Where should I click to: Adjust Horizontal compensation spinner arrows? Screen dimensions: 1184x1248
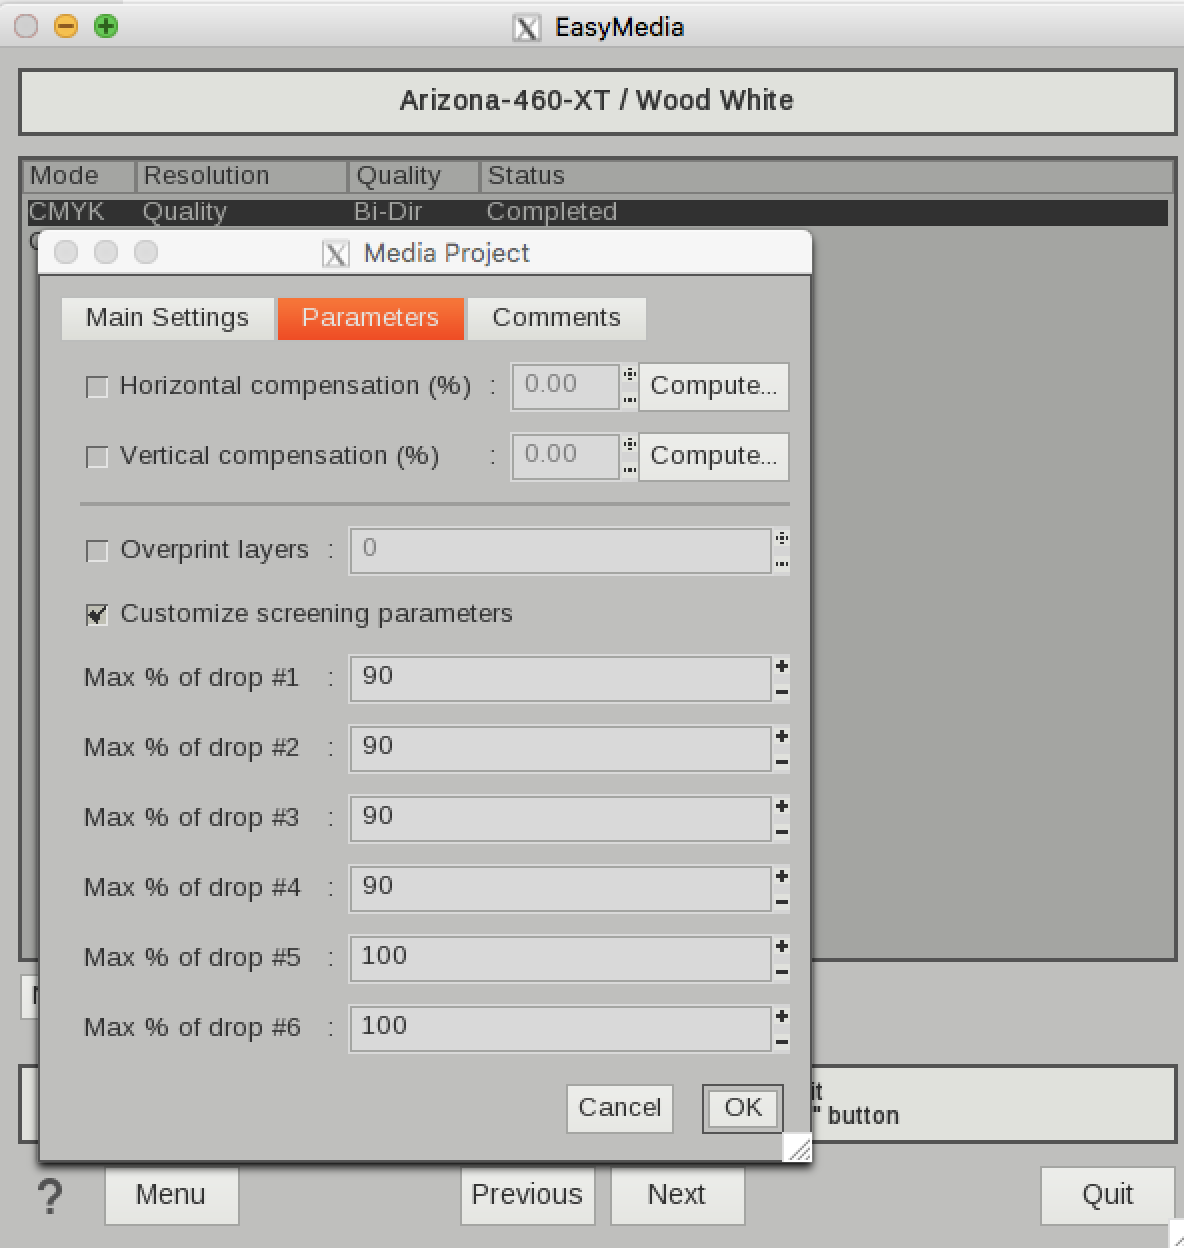(630, 386)
